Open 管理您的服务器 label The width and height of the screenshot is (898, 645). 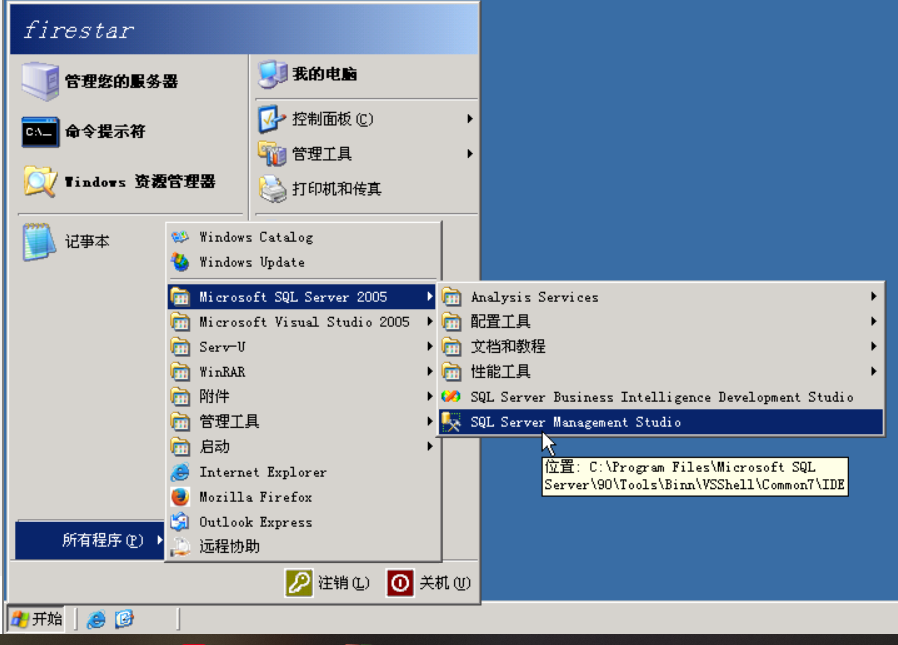click(121, 81)
